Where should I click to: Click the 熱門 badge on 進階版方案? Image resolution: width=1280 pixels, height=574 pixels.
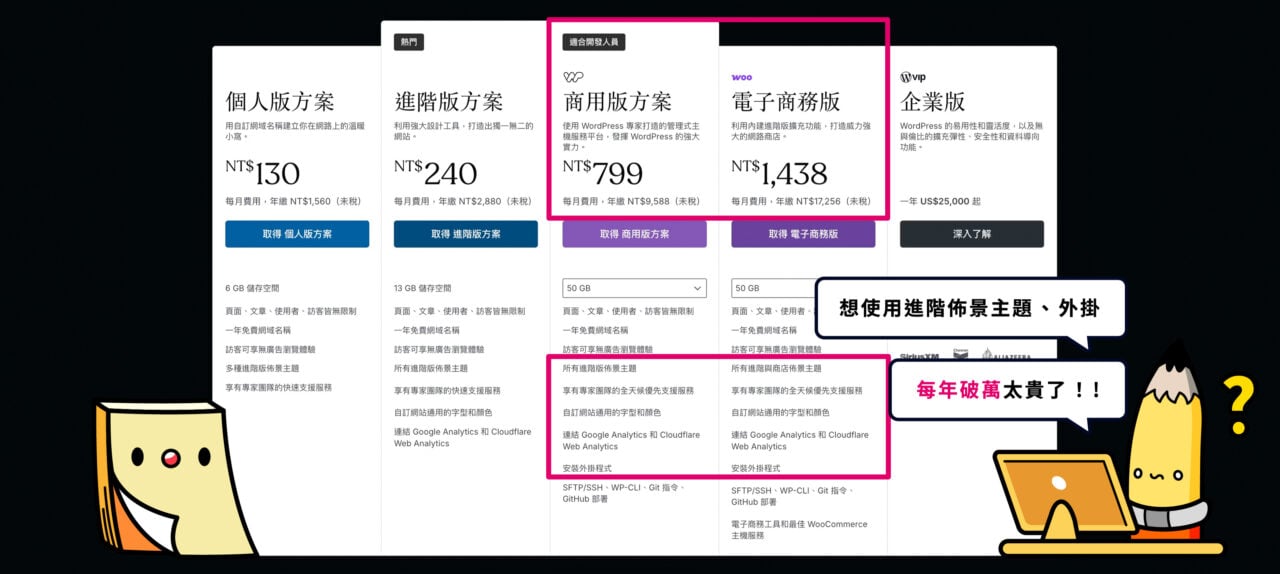[410, 42]
